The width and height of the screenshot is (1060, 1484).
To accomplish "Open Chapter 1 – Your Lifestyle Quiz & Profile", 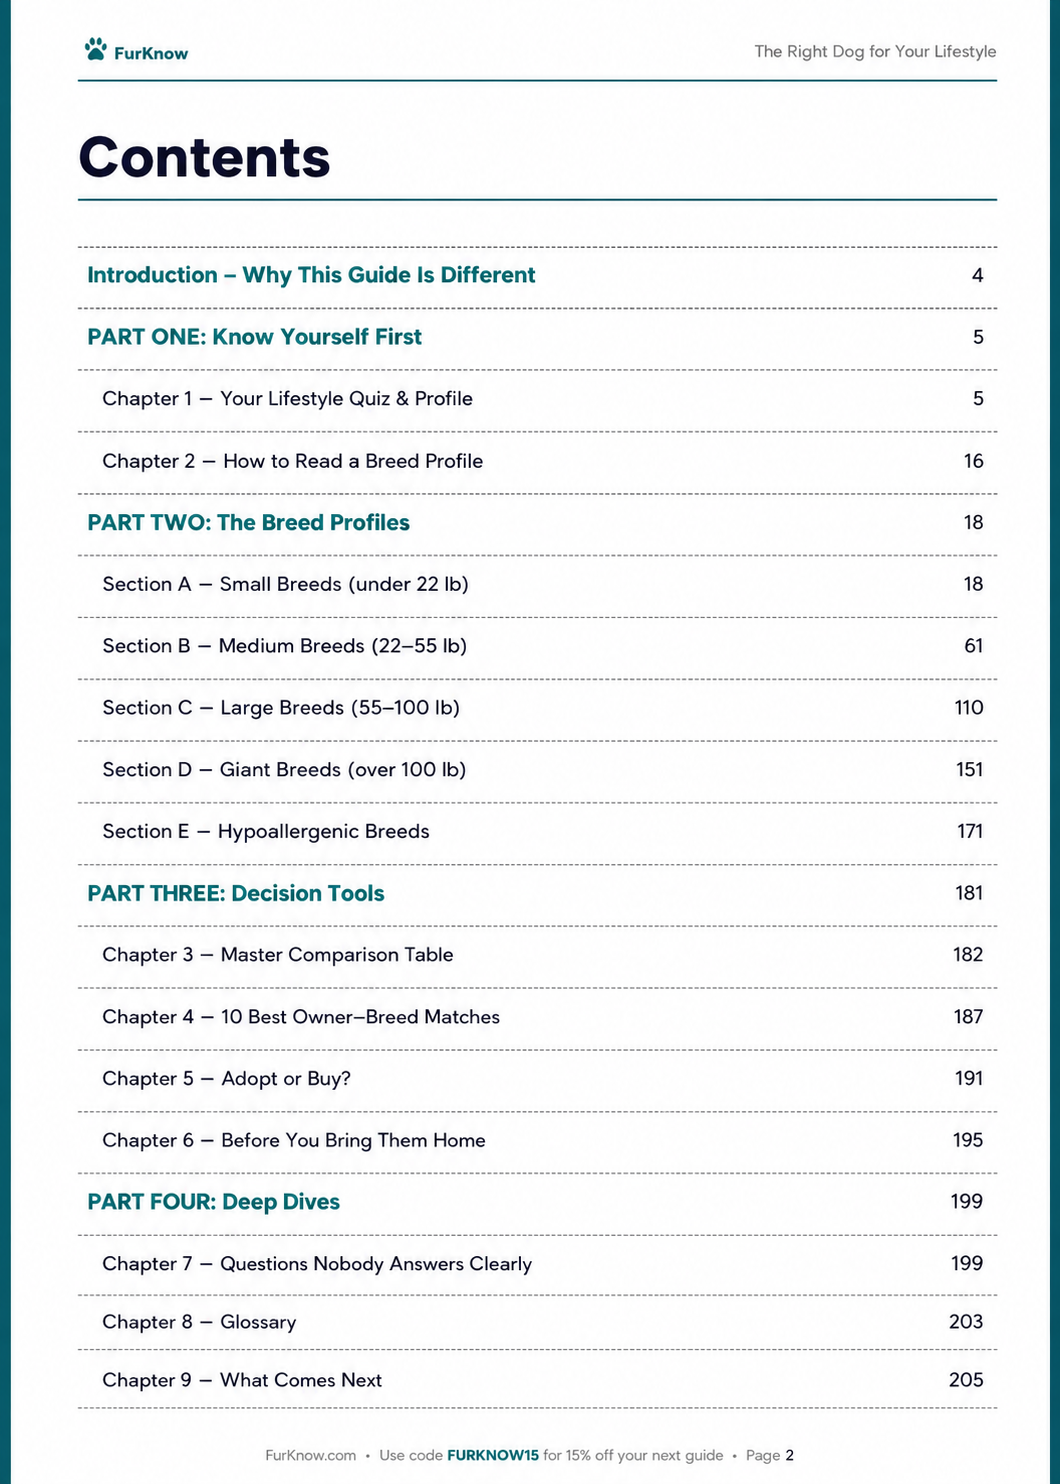I will (x=537, y=400).
